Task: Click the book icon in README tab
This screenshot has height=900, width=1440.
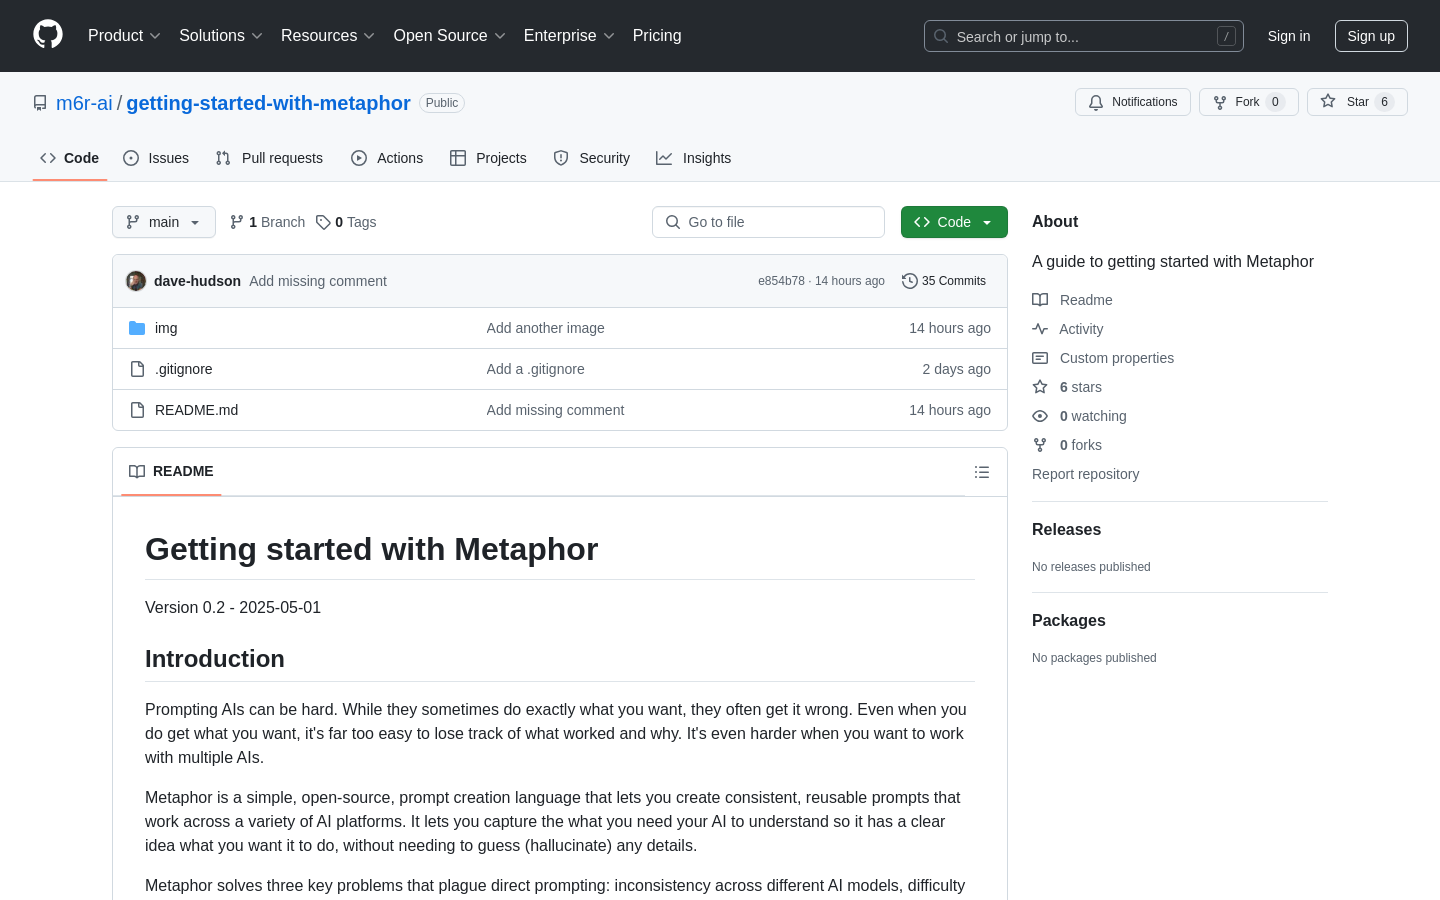Action: 137,471
